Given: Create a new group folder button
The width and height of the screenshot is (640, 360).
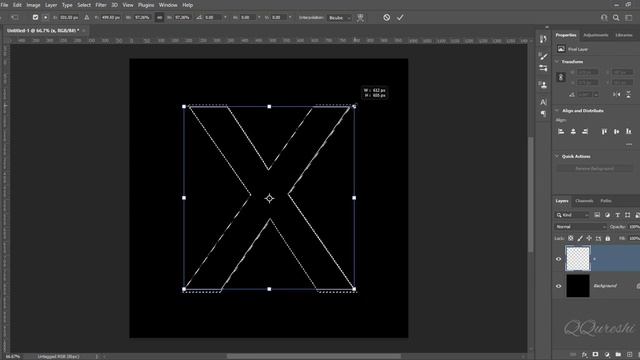Looking at the screenshot, I should 618,355.
